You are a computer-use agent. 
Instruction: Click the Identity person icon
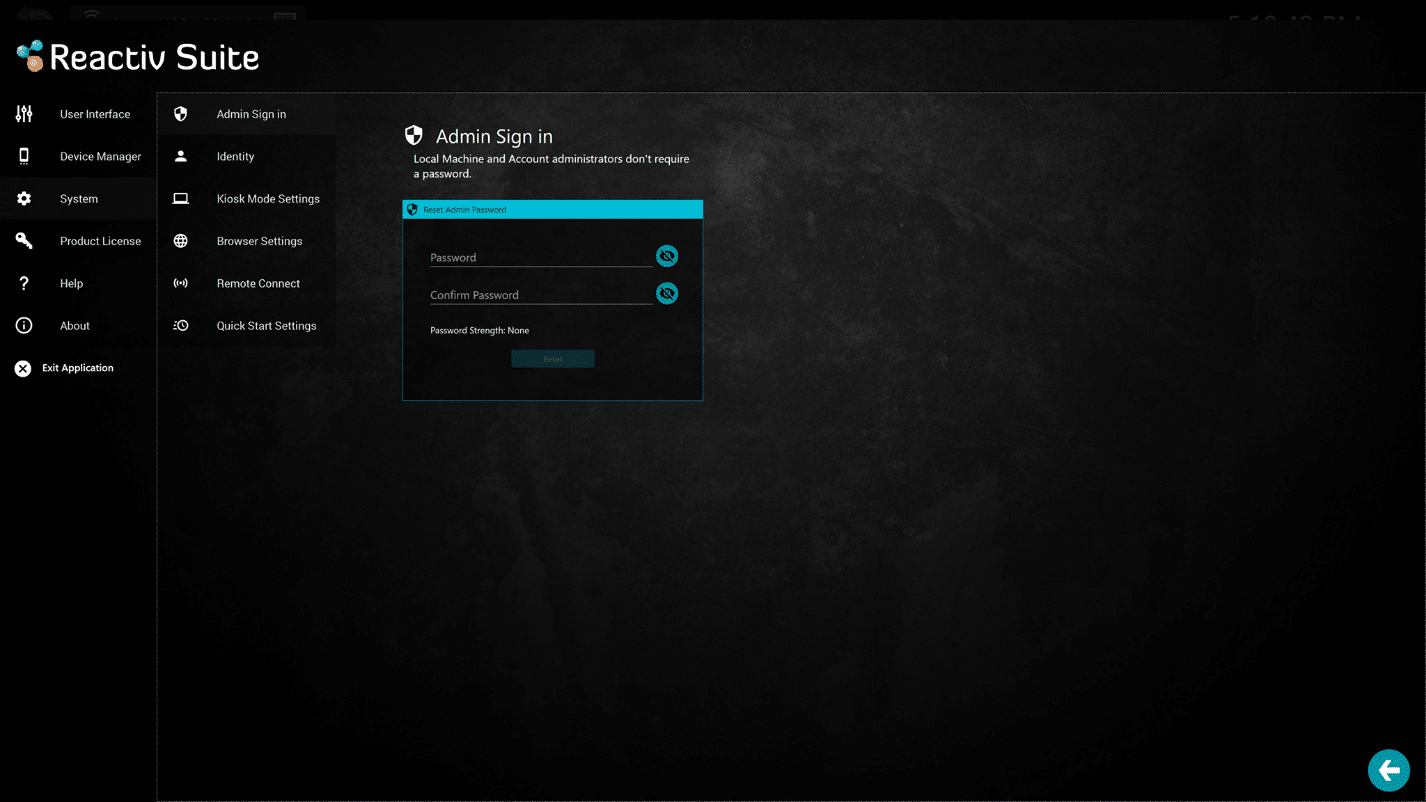(x=181, y=156)
